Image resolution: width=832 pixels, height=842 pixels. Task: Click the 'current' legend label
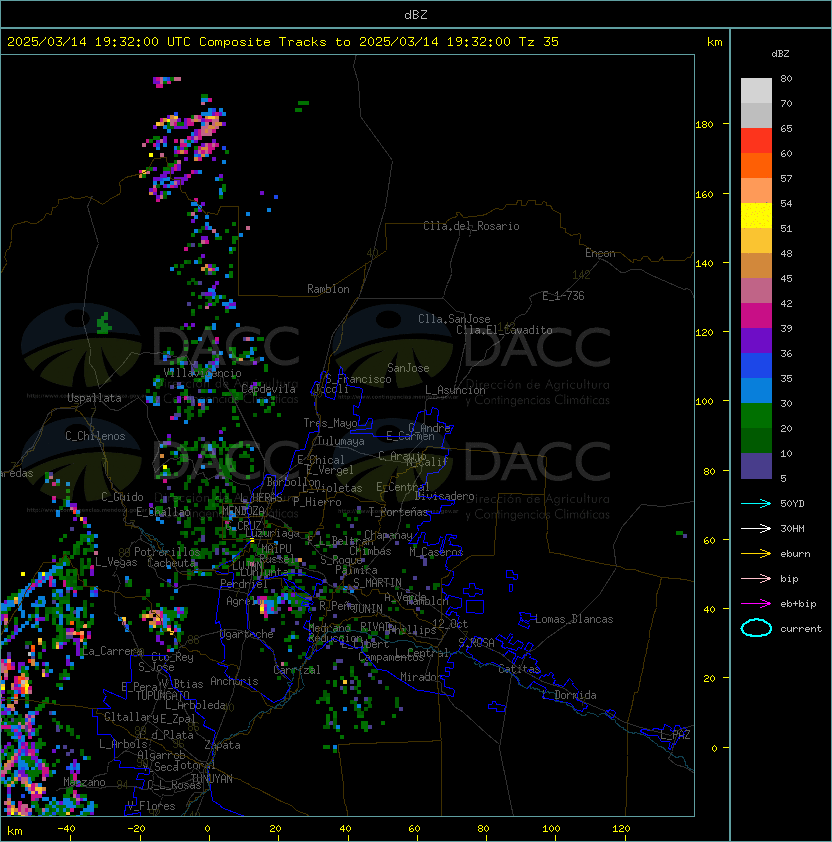pos(801,629)
